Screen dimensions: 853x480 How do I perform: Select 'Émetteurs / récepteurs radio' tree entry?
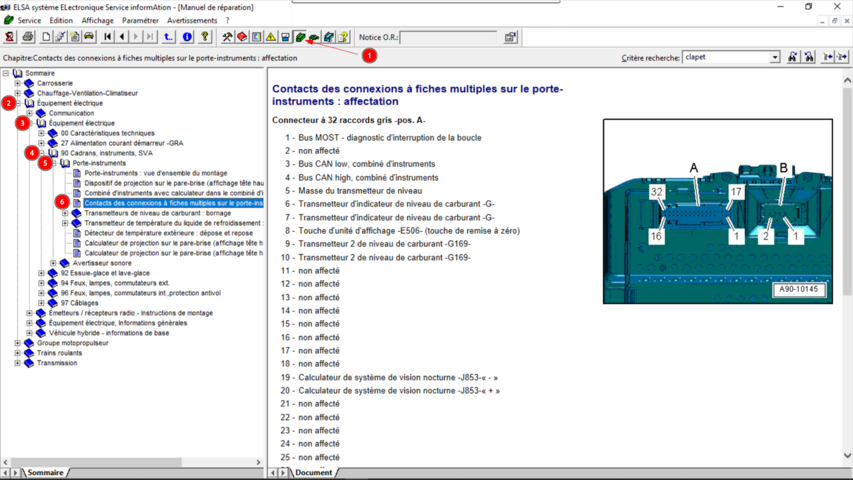[x=131, y=313]
